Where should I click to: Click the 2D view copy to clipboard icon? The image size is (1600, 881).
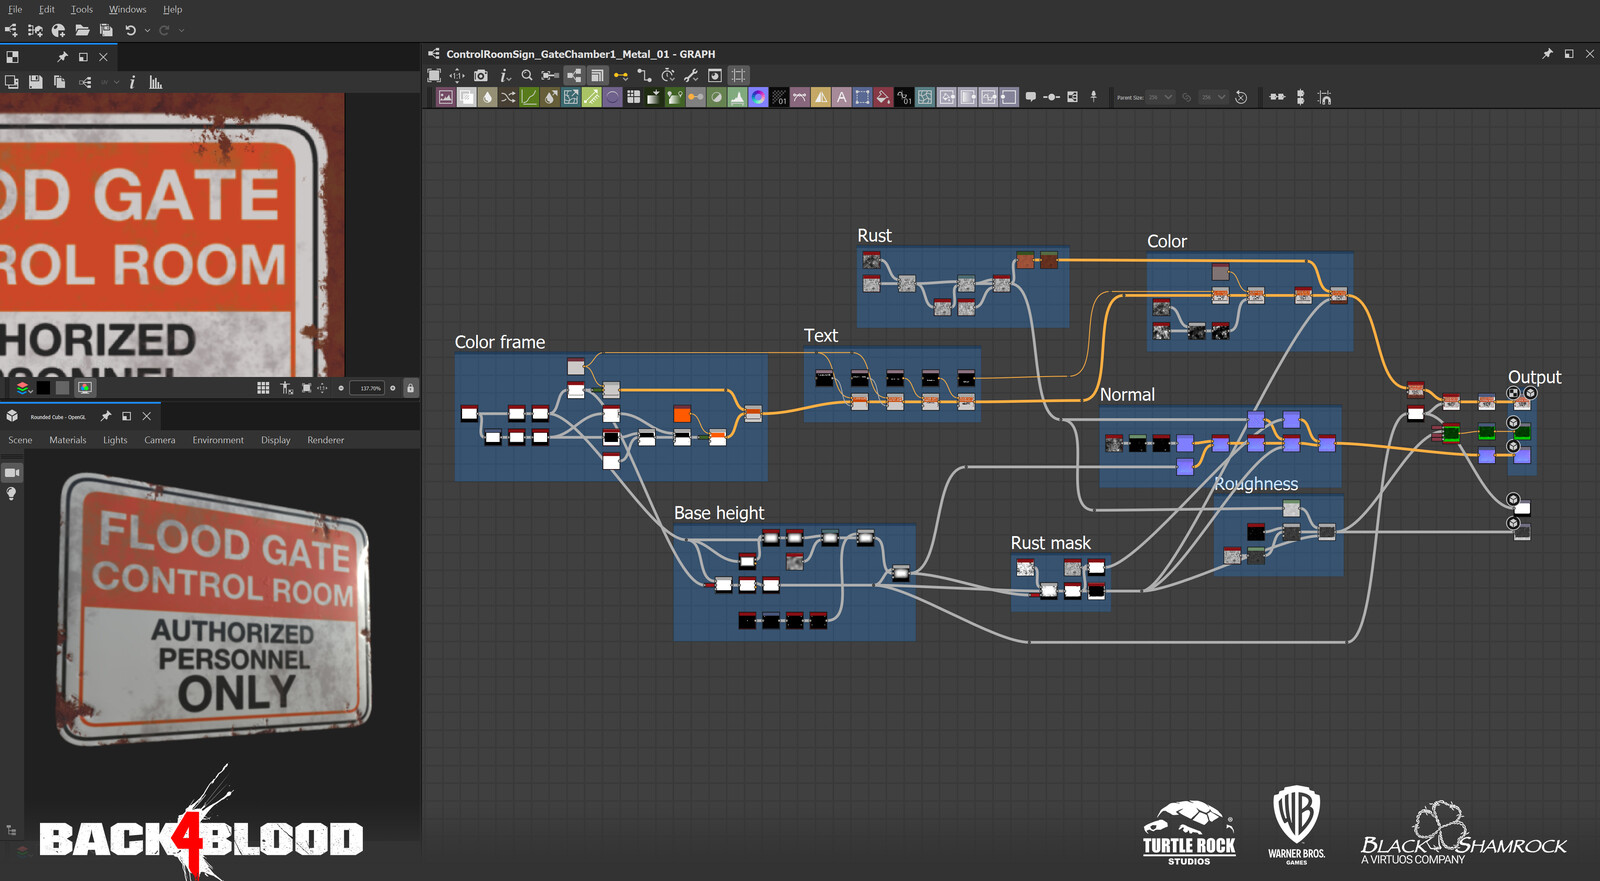click(x=59, y=82)
